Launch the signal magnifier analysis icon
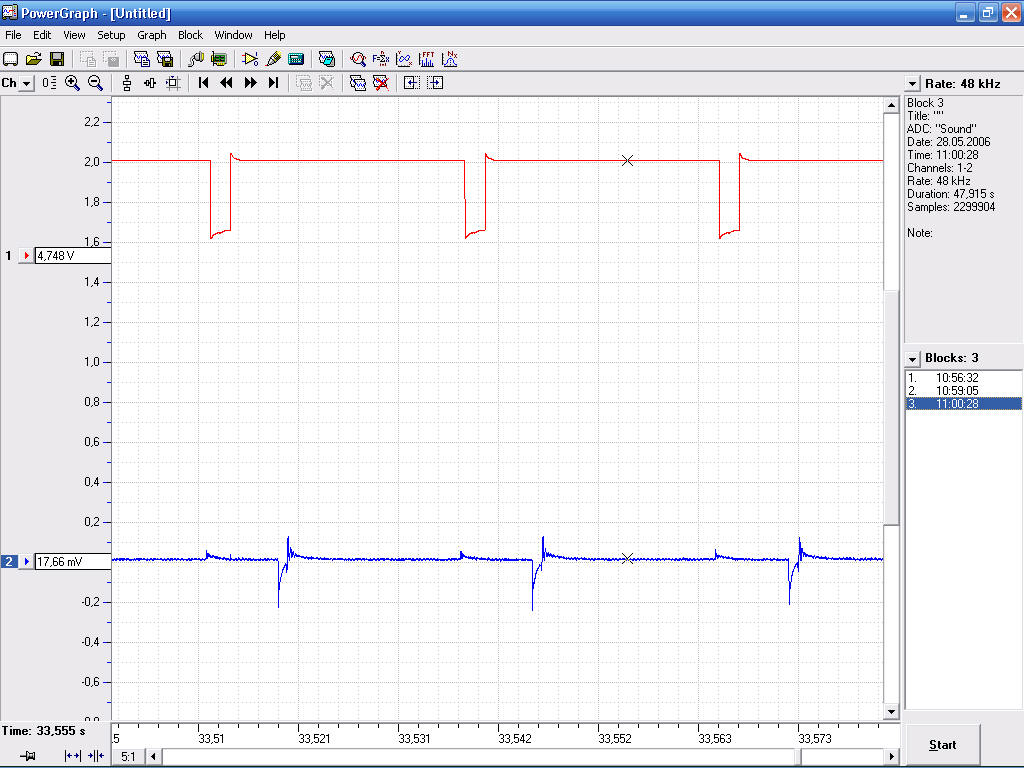 point(357,59)
